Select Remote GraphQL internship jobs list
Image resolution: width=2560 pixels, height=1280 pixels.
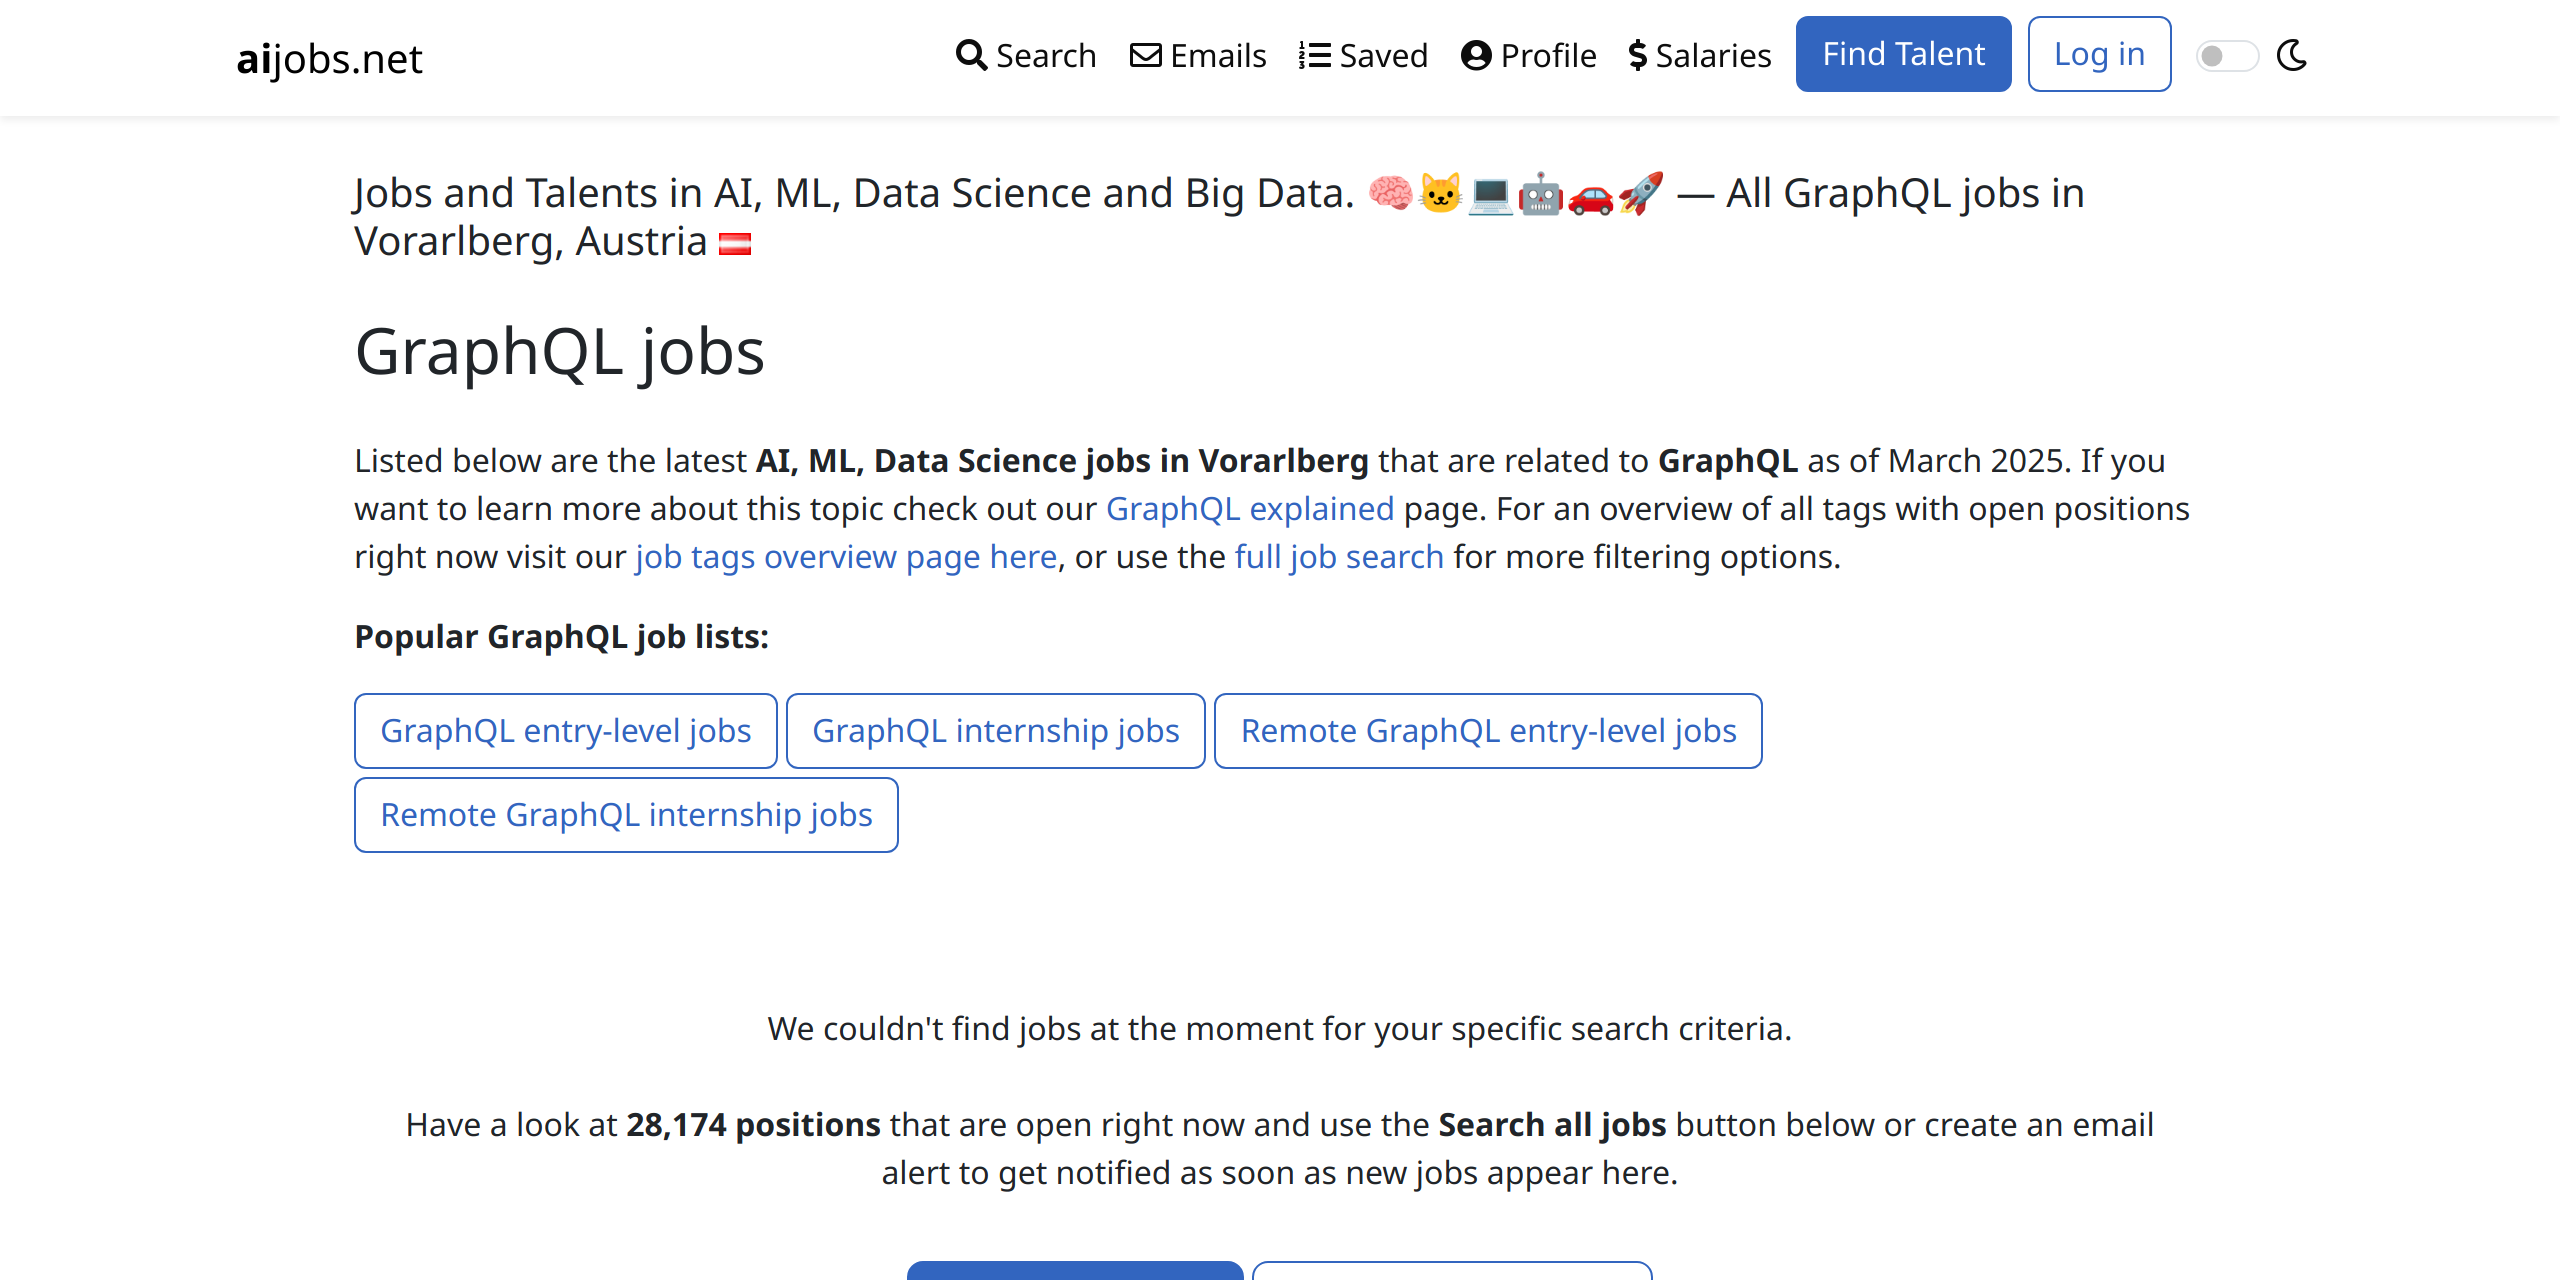point(626,815)
